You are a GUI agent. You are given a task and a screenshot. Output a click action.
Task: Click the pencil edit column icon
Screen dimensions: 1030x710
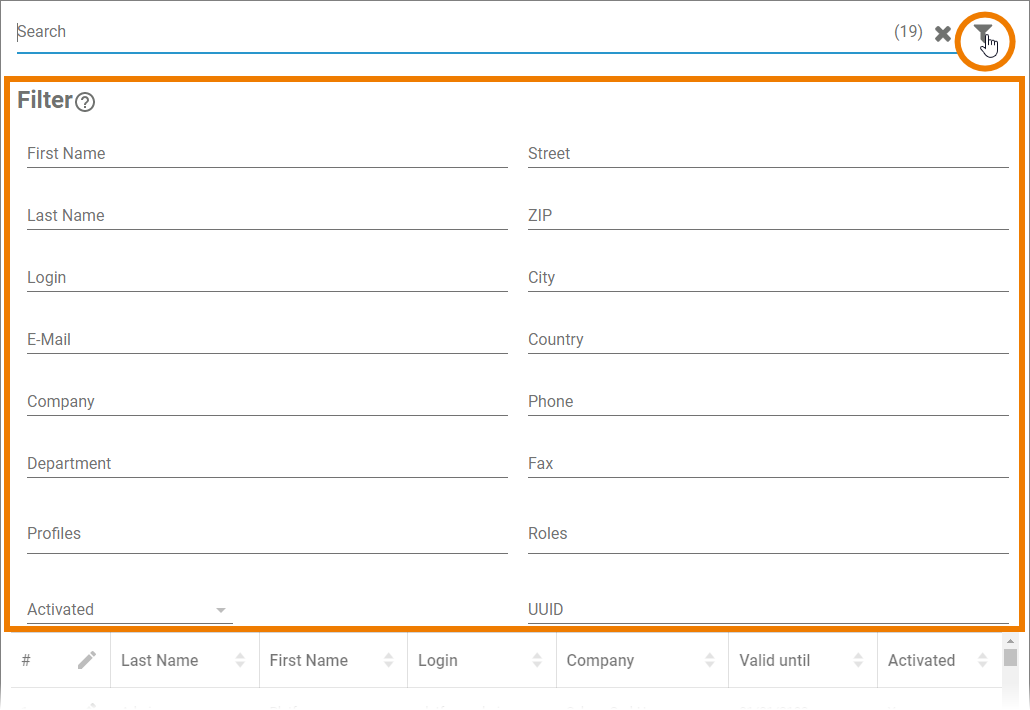87,660
